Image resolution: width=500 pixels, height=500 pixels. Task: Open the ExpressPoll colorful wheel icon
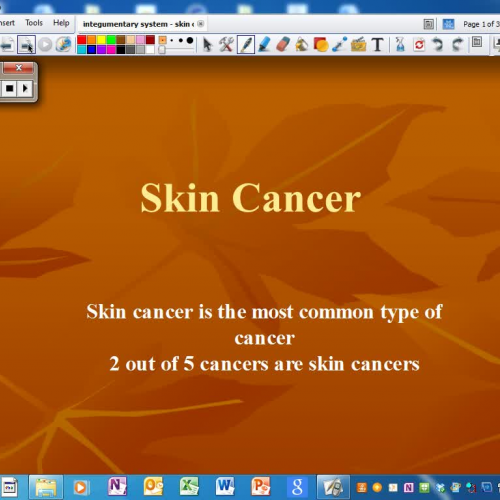(x=63, y=44)
